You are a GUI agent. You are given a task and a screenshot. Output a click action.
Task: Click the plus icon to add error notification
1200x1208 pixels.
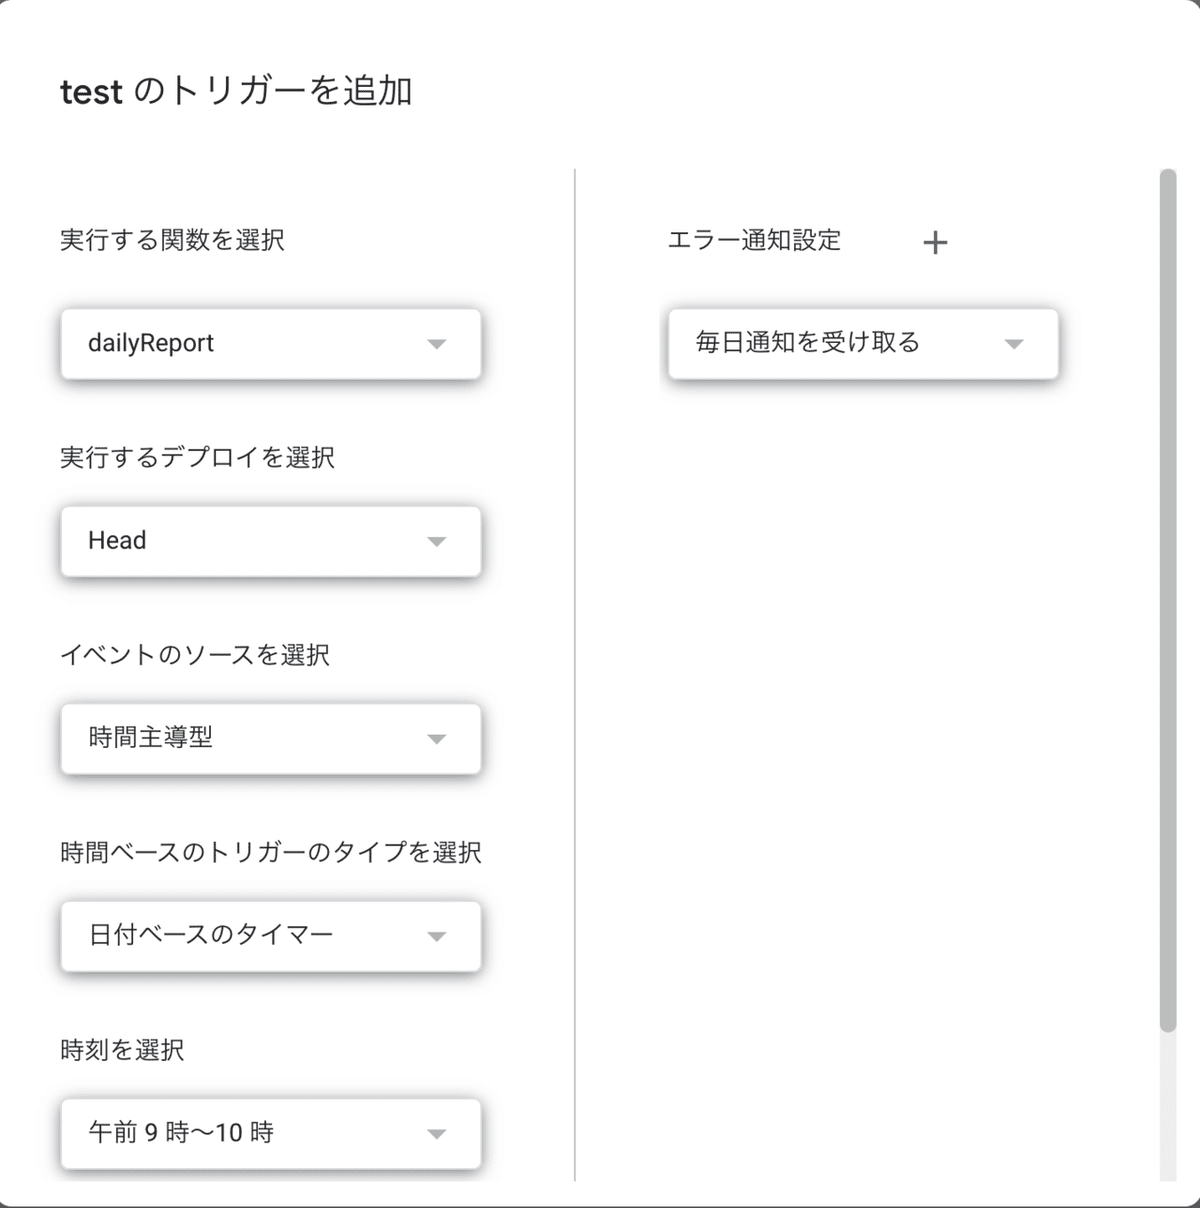(x=935, y=242)
